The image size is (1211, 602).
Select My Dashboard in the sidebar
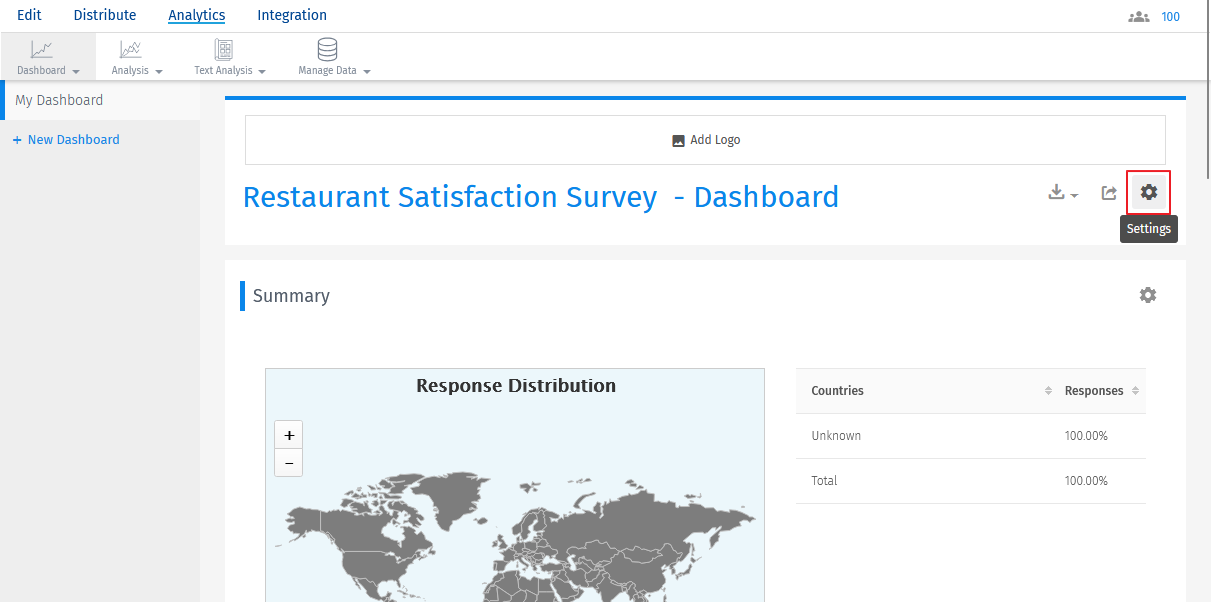60,100
